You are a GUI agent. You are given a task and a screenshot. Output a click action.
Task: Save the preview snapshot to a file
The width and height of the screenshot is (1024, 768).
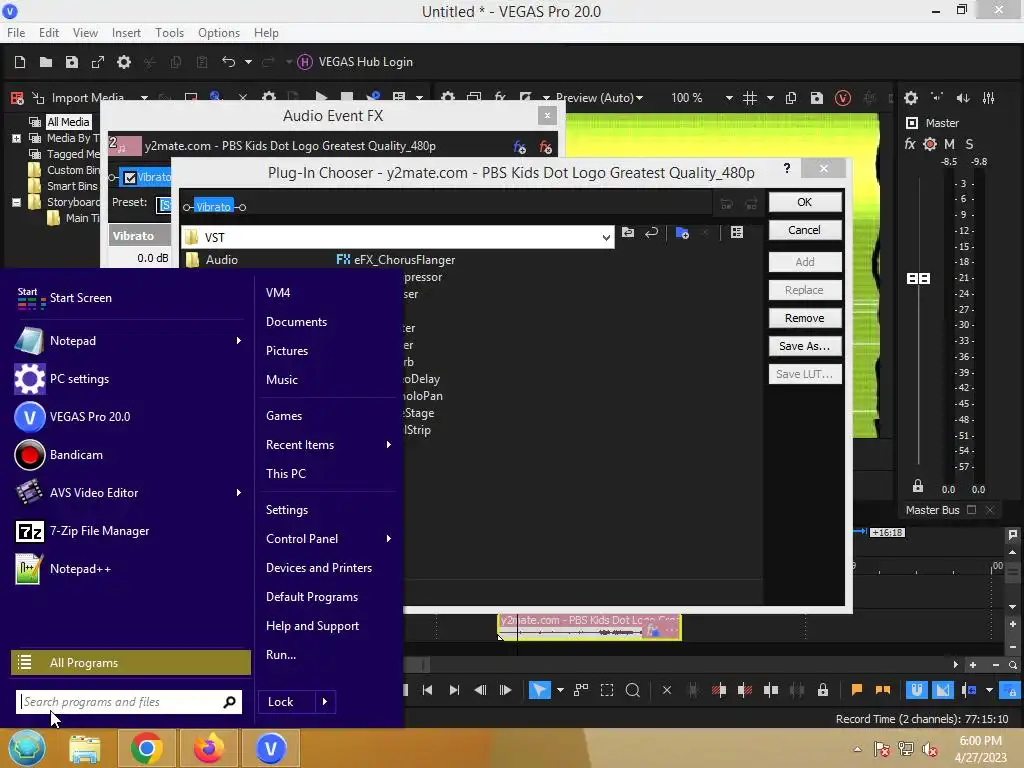(816, 98)
